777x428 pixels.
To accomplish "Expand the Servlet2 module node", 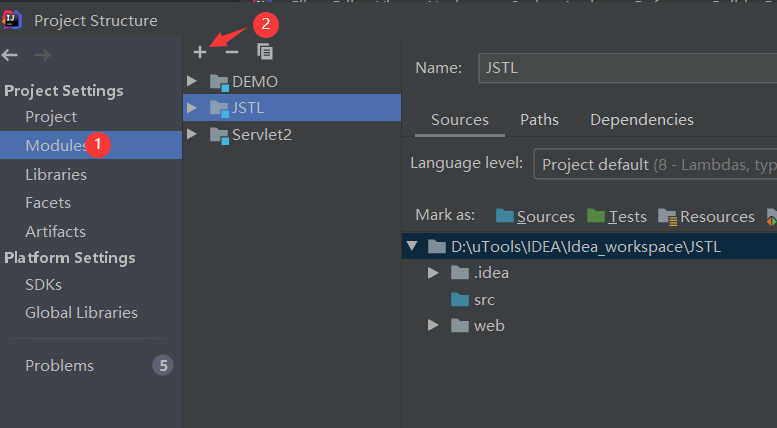I will [x=192, y=134].
